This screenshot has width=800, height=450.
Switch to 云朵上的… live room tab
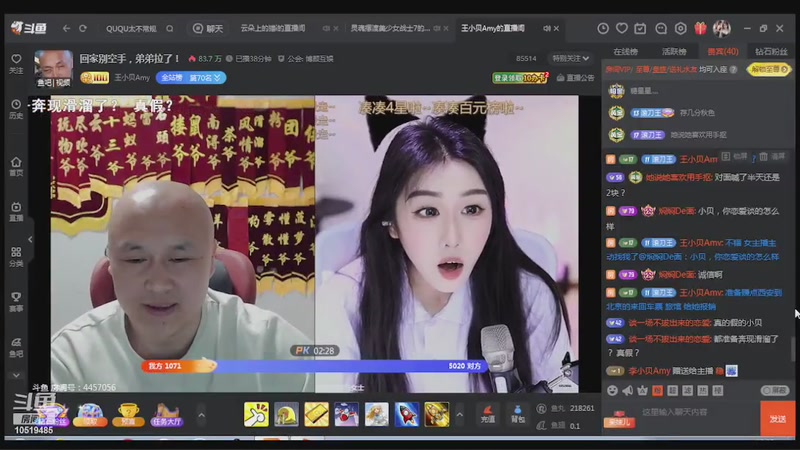273,28
